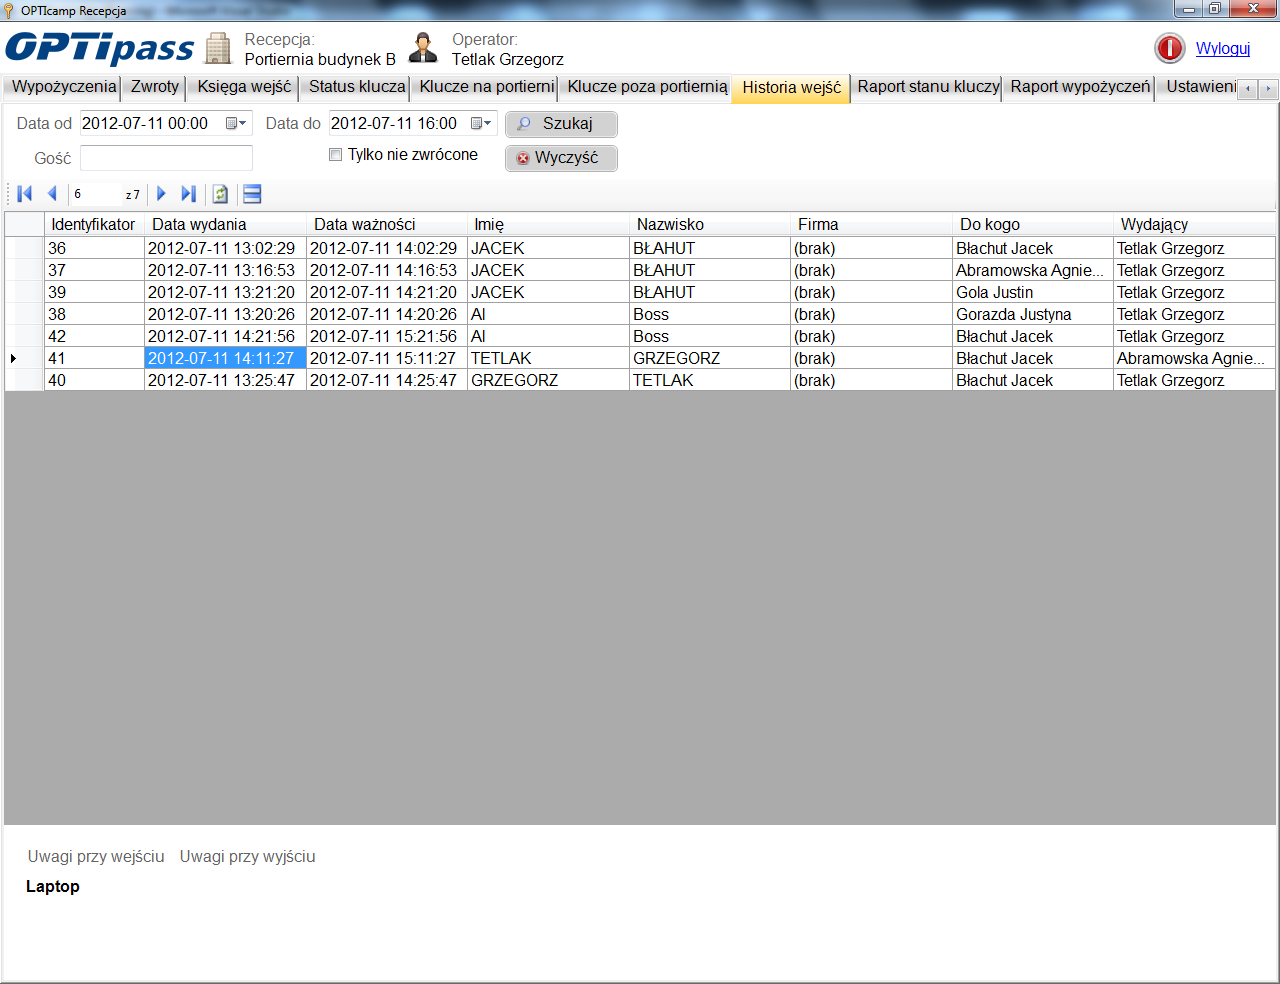Open the Status klucza tab

356,87
